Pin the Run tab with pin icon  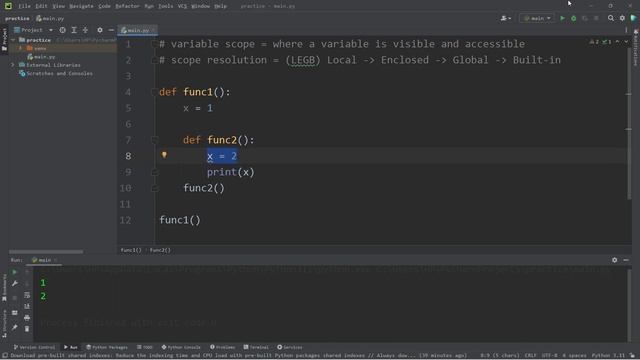[15, 327]
